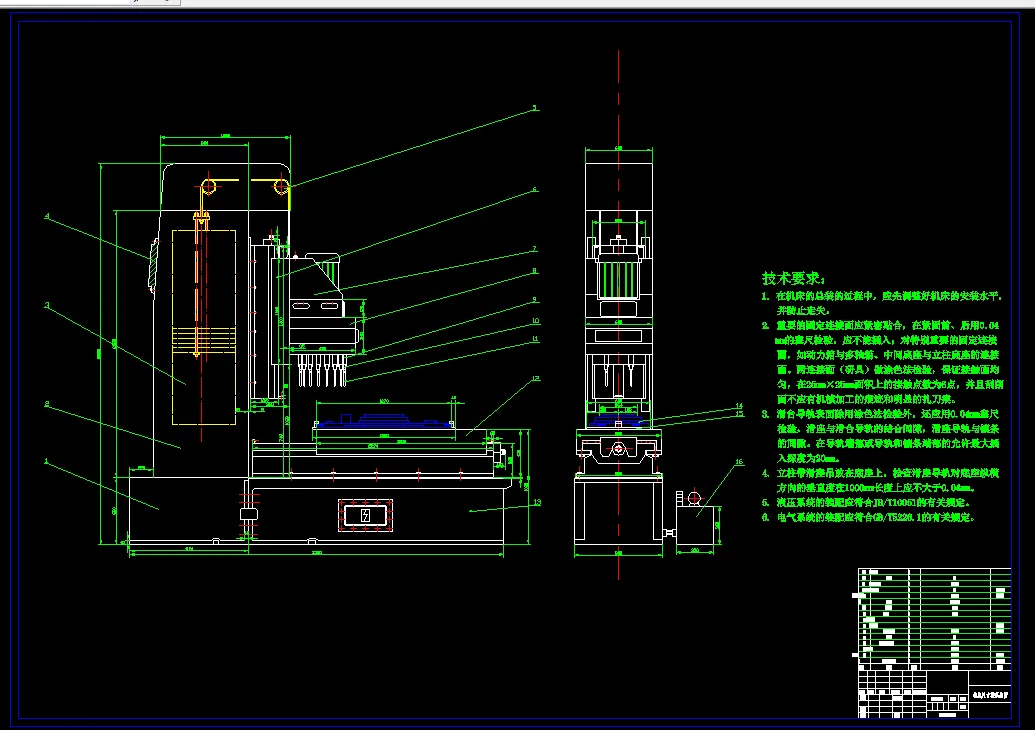Select part callout number 1 at lower left
This screenshot has height=730, width=1035.
[x=46, y=461]
